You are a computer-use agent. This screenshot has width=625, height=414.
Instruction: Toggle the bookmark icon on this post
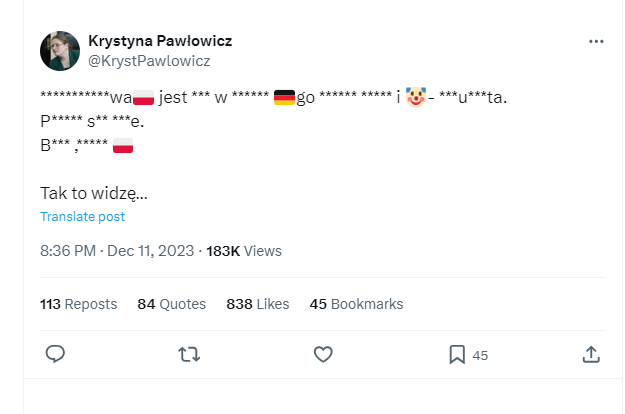[x=457, y=354]
